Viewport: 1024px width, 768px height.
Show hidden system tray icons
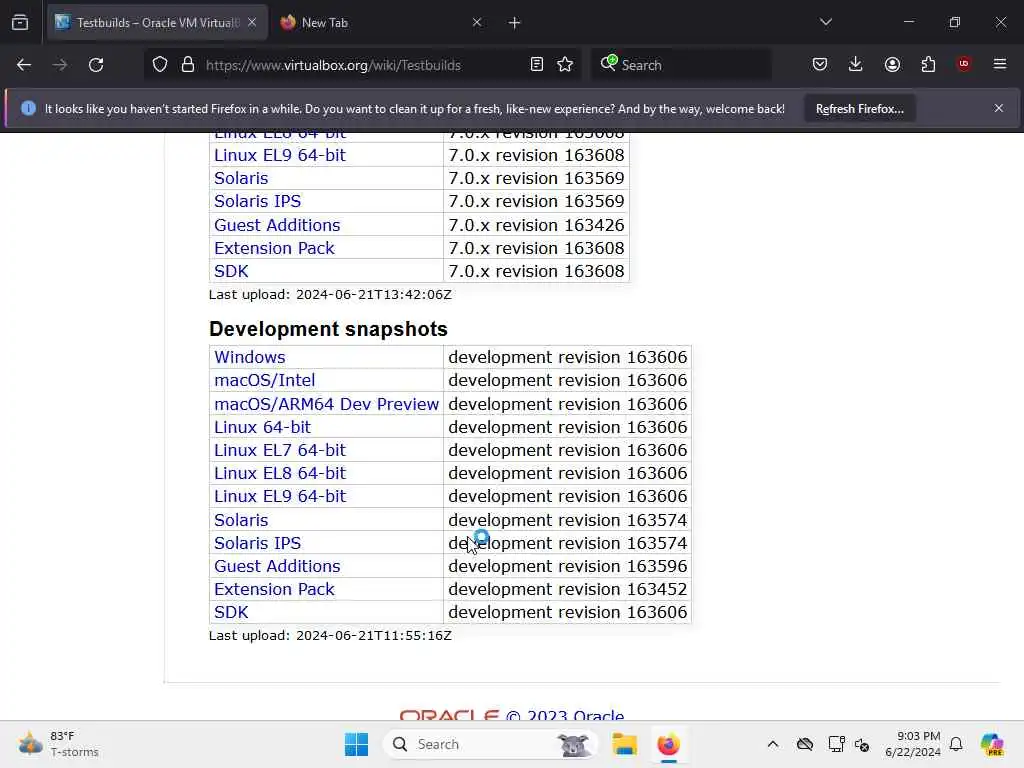coord(773,744)
